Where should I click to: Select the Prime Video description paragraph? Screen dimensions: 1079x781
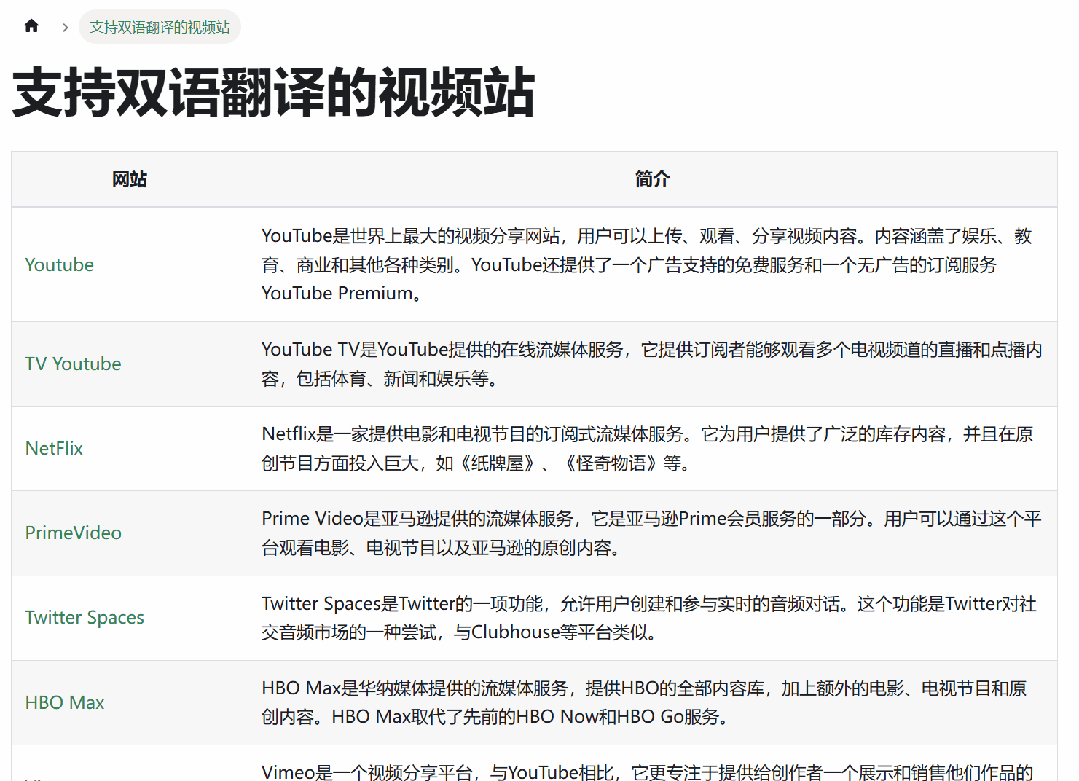pyautogui.click(x=652, y=533)
